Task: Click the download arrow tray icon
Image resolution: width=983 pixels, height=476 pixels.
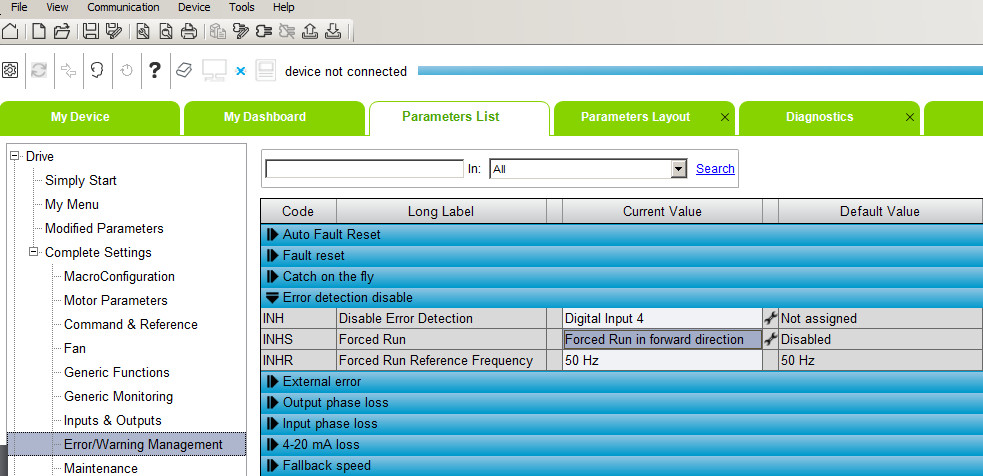Action: coord(333,31)
